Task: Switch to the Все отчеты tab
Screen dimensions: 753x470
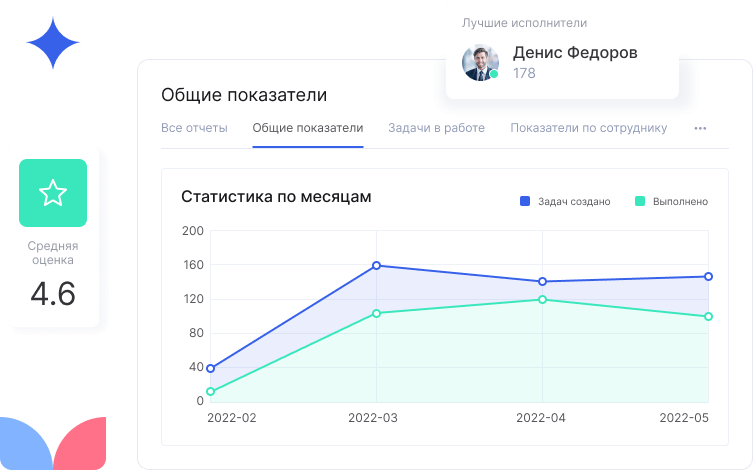Action: tap(194, 128)
